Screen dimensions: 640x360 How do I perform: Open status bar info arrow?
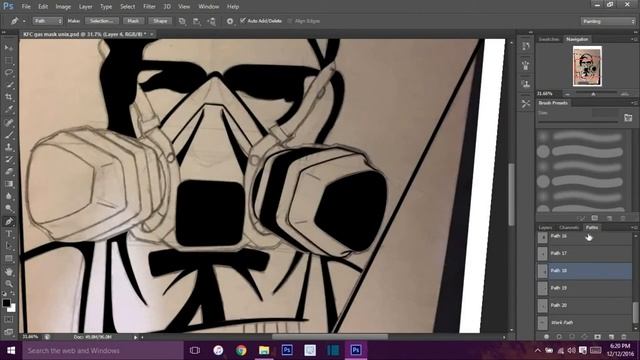click(136, 337)
